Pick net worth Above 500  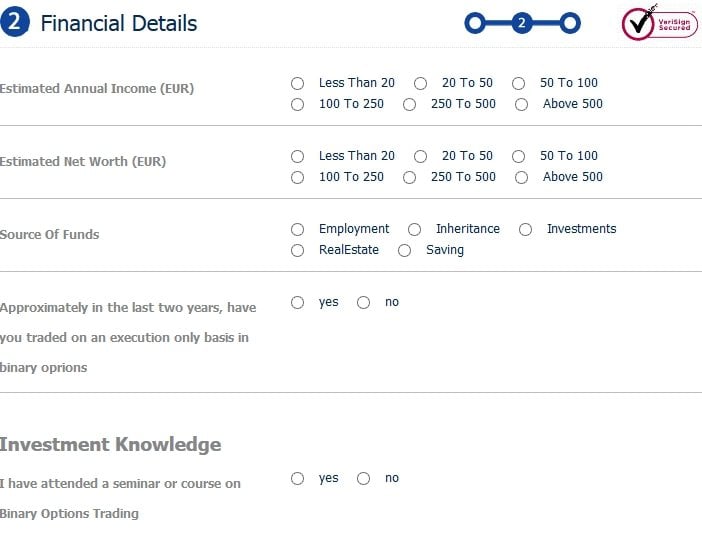pyautogui.click(x=521, y=177)
